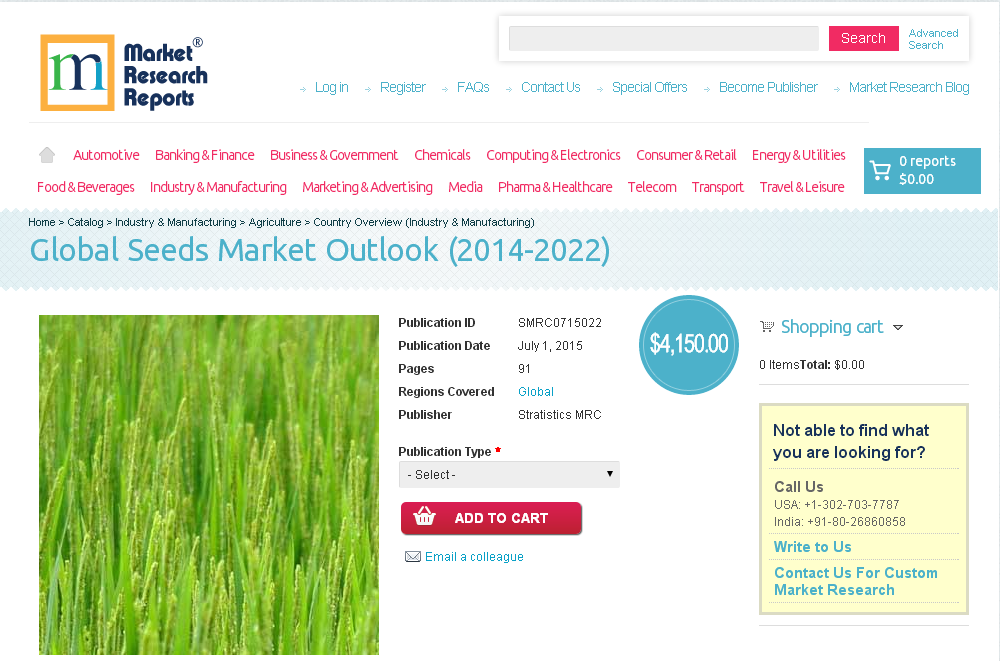Click the $4,150.00 price badge

pyautogui.click(x=688, y=344)
